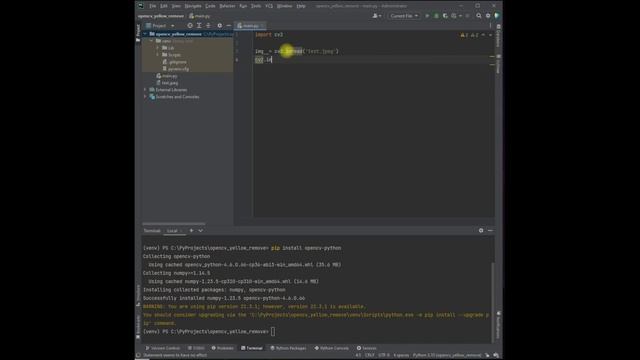Image resolution: width=640 pixels, height=360 pixels.
Task: Open IDE settings gear in toolbar
Action: pos(488,16)
